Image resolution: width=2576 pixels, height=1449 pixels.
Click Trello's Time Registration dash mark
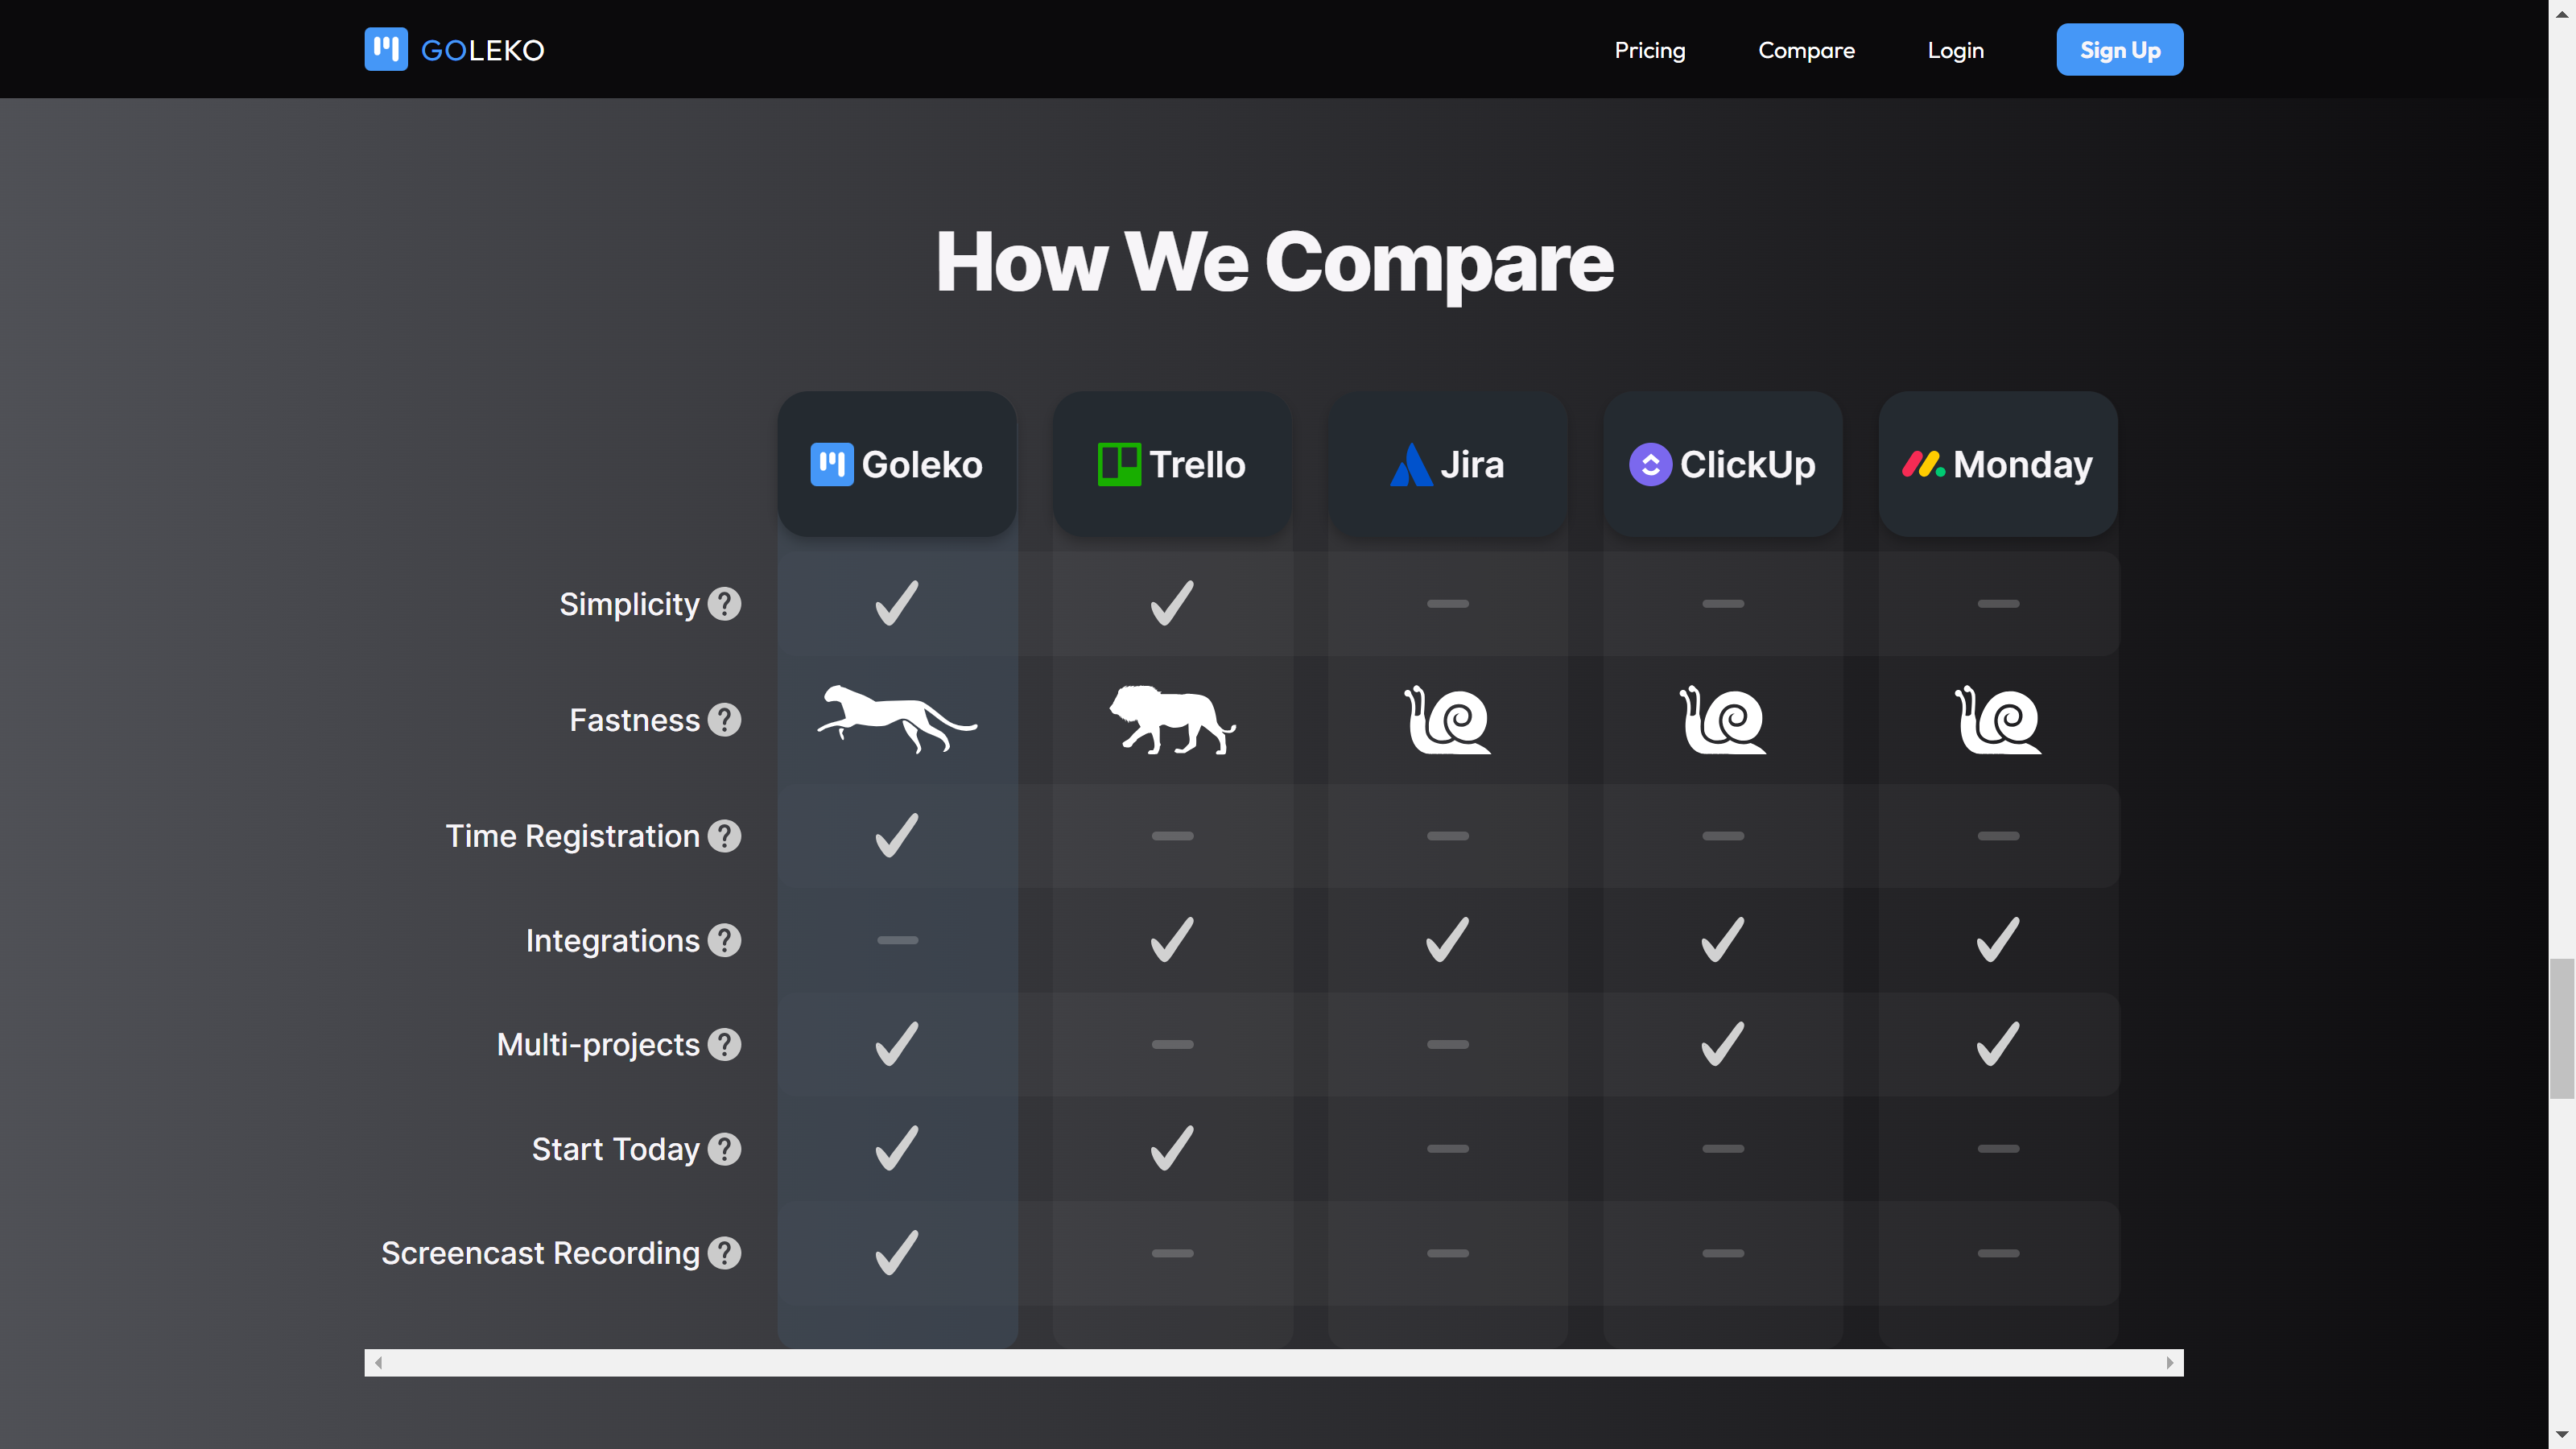pyautogui.click(x=1172, y=836)
